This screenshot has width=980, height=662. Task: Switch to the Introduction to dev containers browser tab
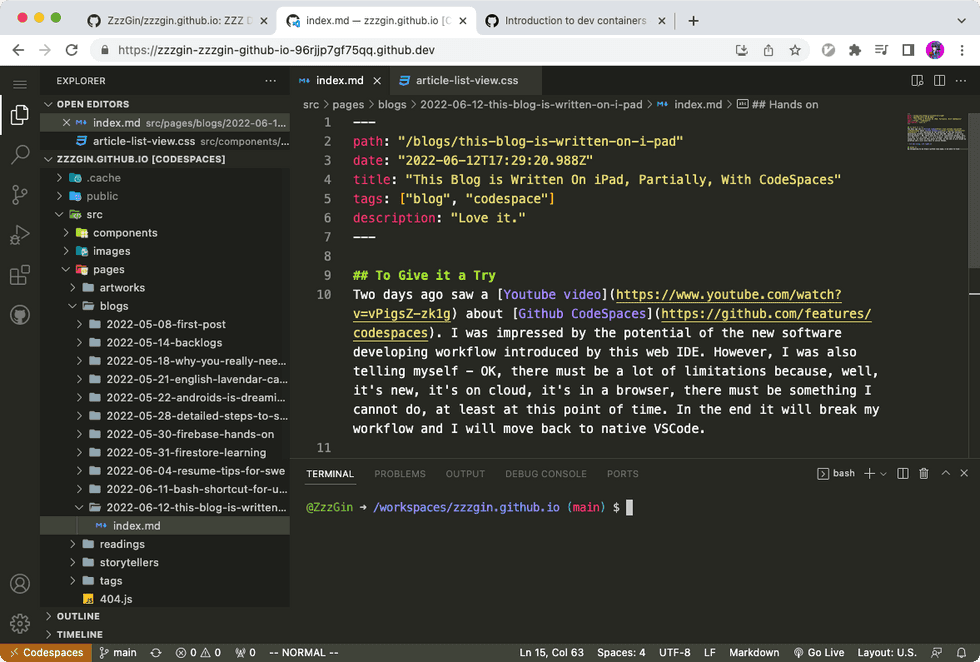[x=575, y=21]
